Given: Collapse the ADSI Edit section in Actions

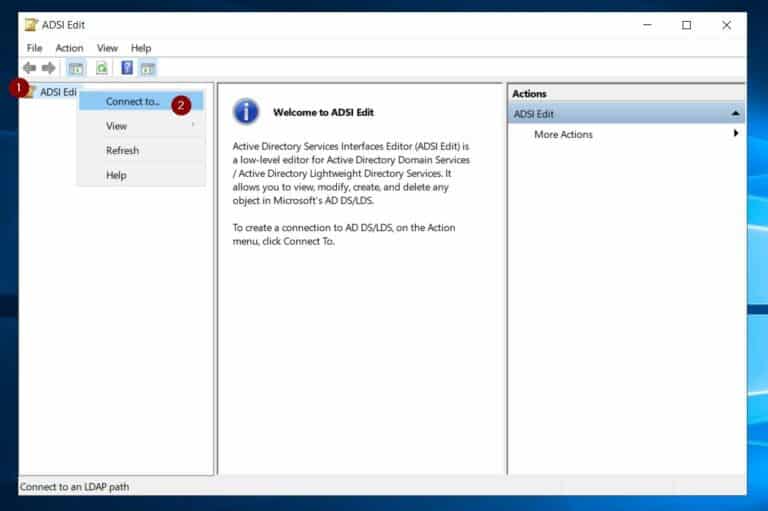Looking at the screenshot, I should click(x=735, y=114).
